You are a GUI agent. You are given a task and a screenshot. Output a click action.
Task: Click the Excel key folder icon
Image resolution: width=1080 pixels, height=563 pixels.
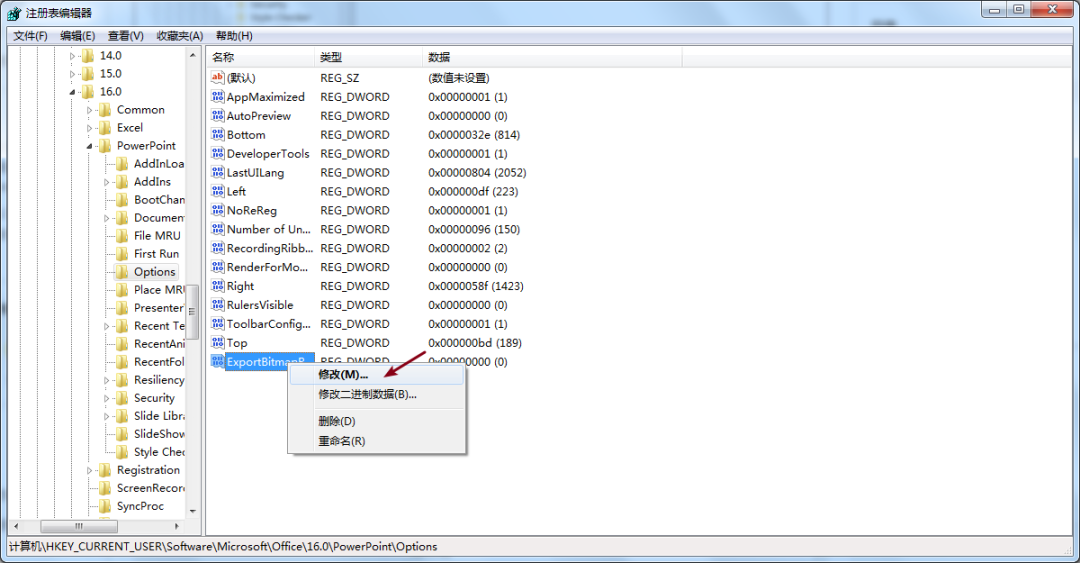(105, 127)
